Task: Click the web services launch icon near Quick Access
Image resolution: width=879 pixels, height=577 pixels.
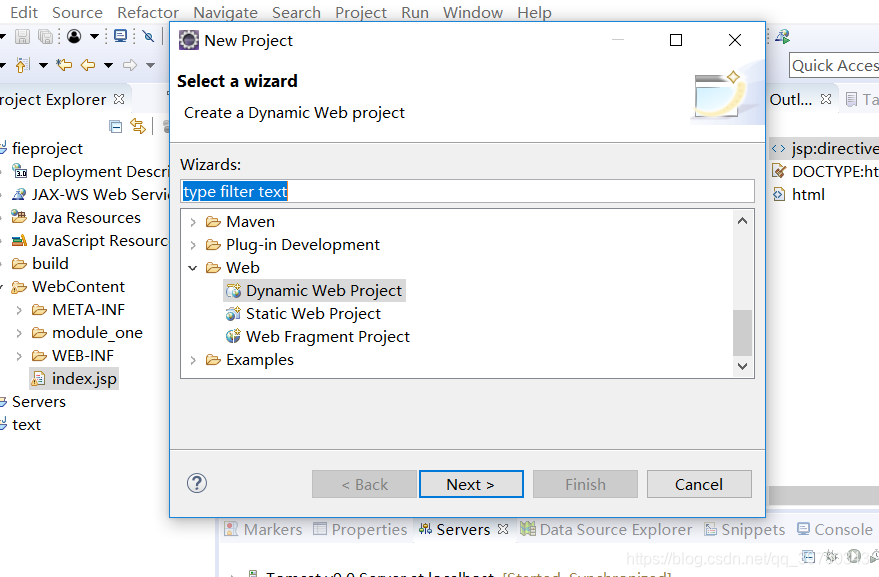Action: (x=783, y=37)
